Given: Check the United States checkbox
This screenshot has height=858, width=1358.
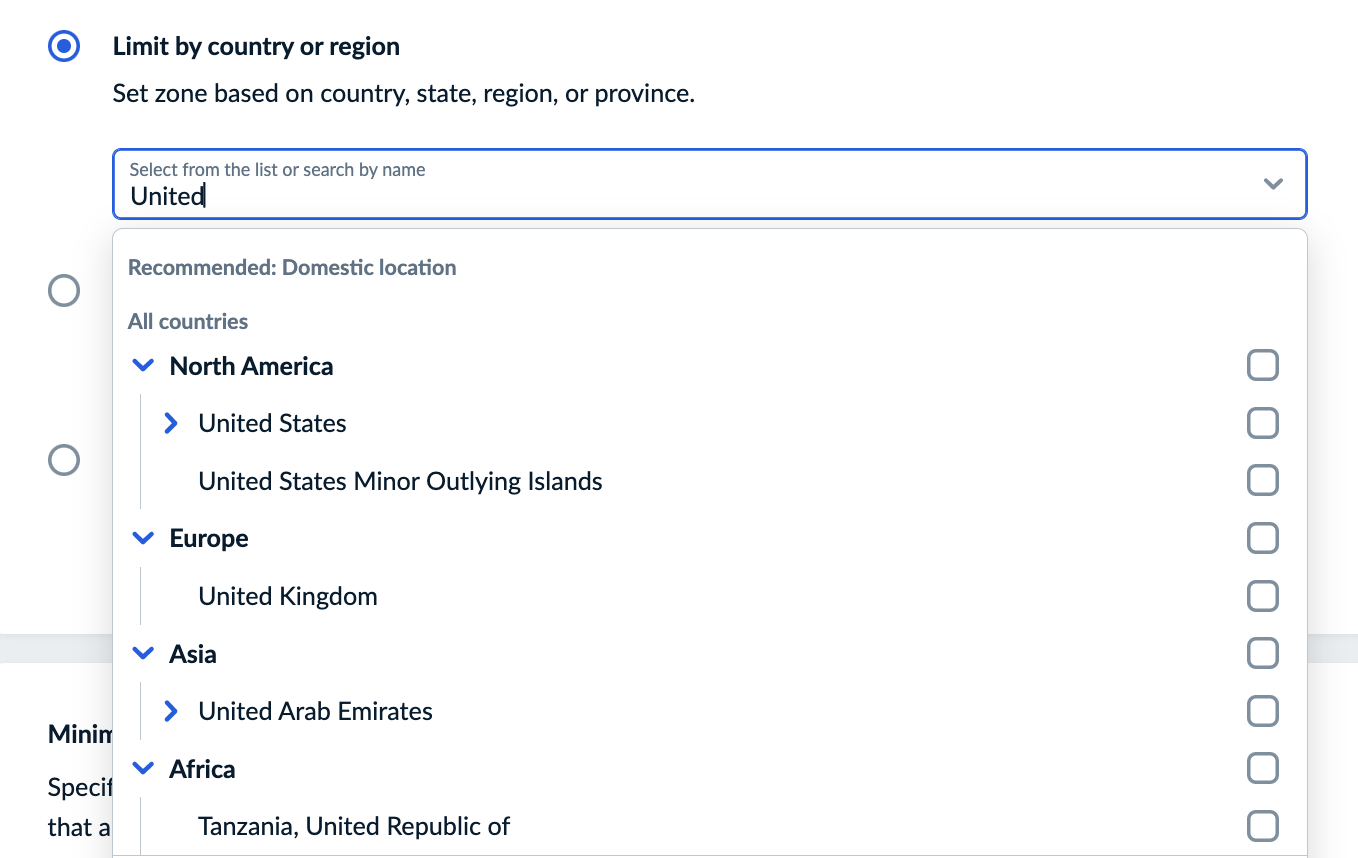Looking at the screenshot, I should click(x=1262, y=422).
